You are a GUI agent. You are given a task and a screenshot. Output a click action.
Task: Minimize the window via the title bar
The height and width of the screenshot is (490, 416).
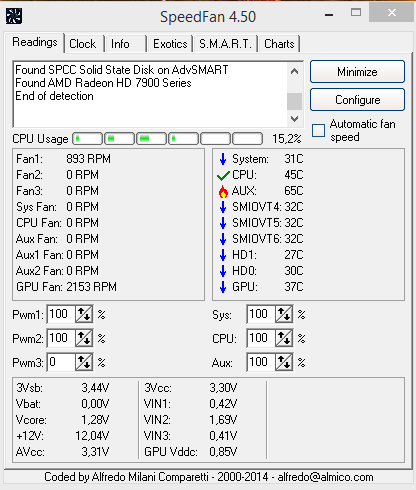329,15
